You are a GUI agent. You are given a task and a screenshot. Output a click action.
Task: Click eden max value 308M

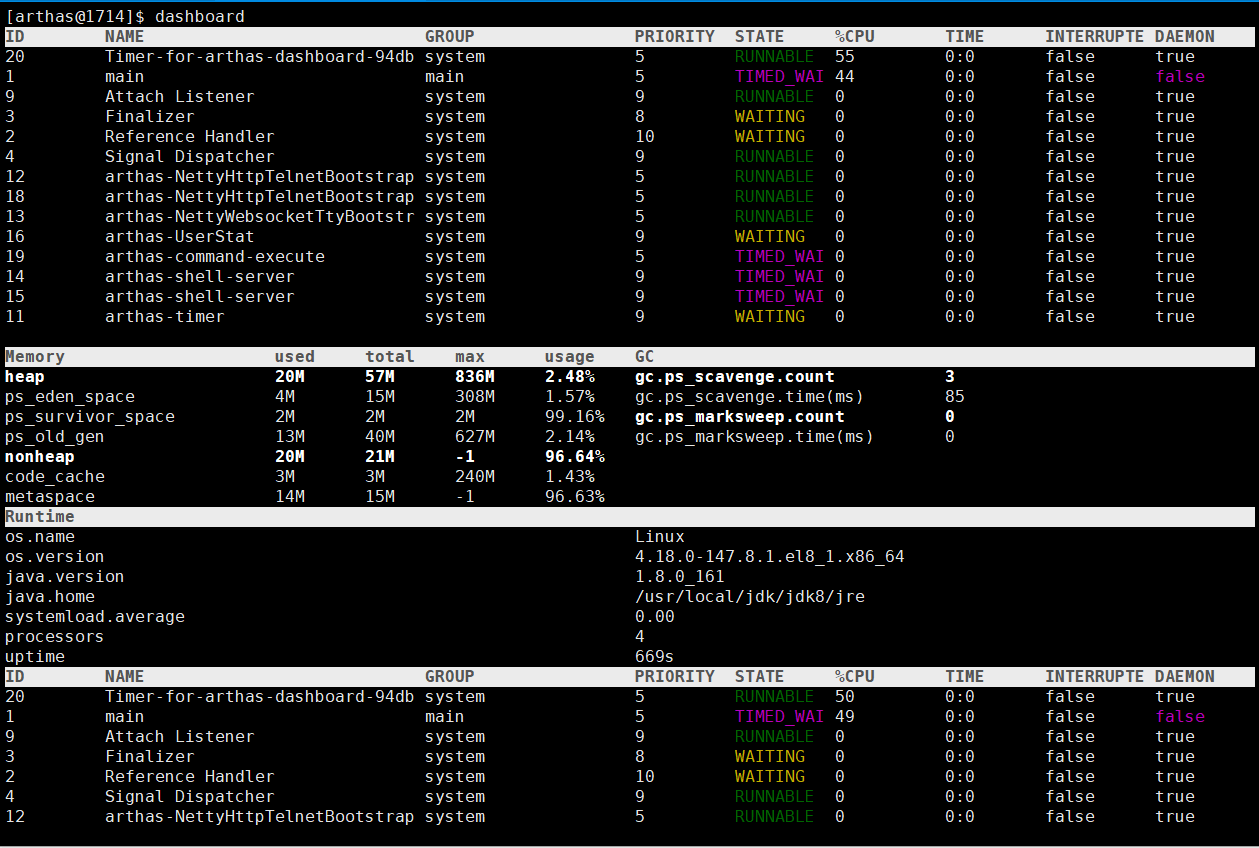tap(475, 397)
